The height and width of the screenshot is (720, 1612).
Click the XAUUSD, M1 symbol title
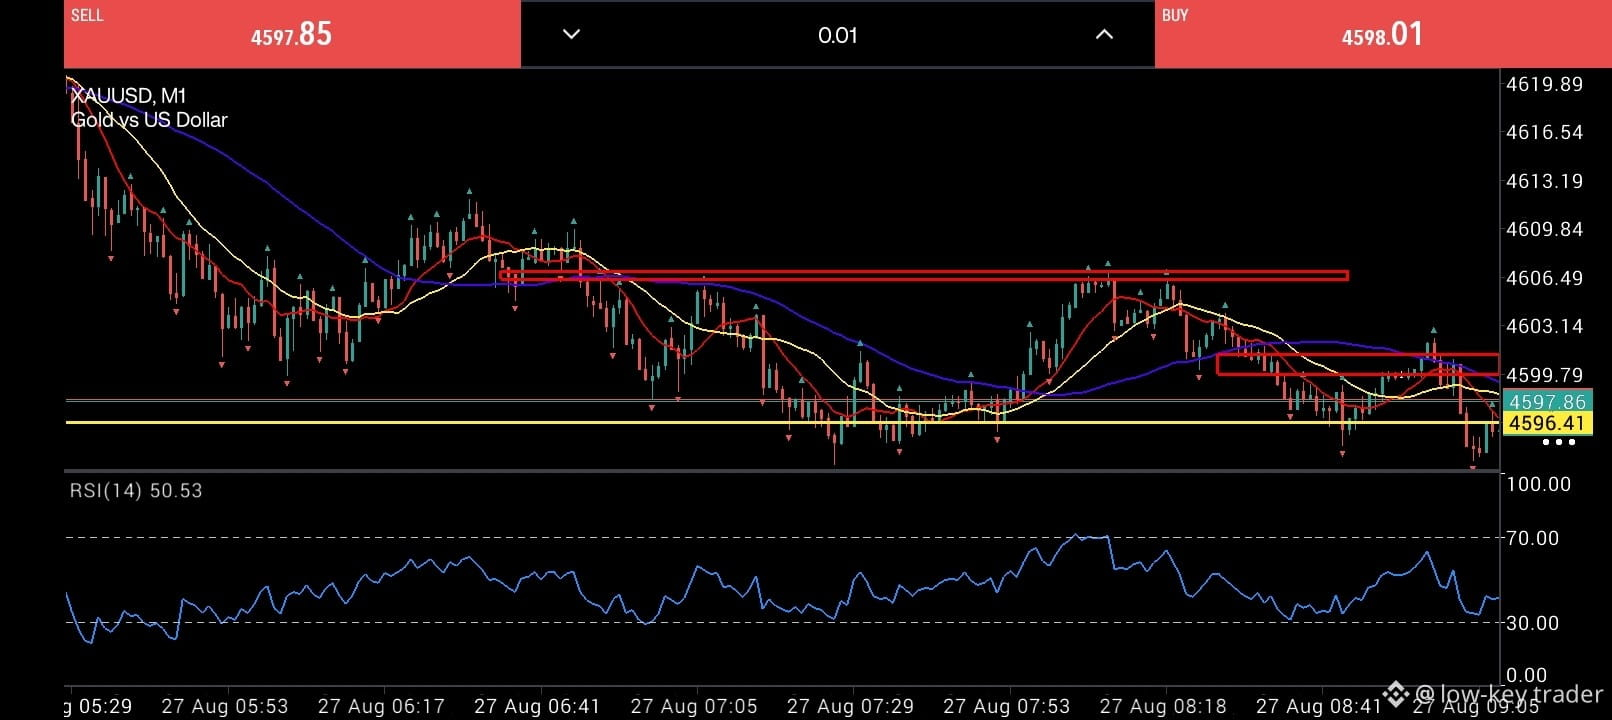[129, 96]
